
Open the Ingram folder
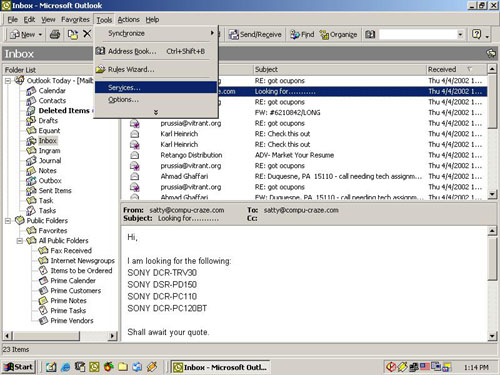(x=49, y=151)
